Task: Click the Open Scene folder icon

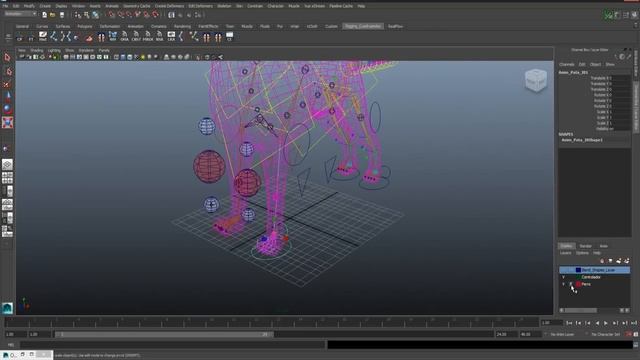Action: (x=53, y=15)
